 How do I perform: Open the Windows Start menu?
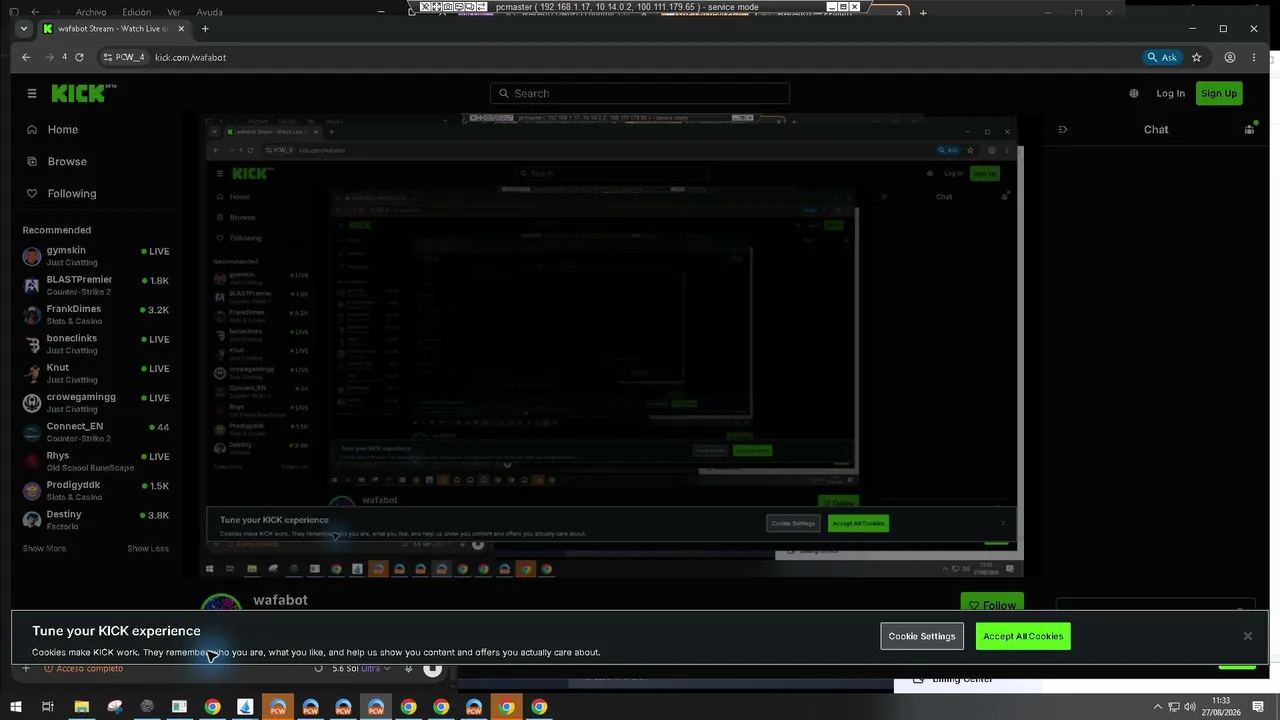pyautogui.click(x=15, y=707)
